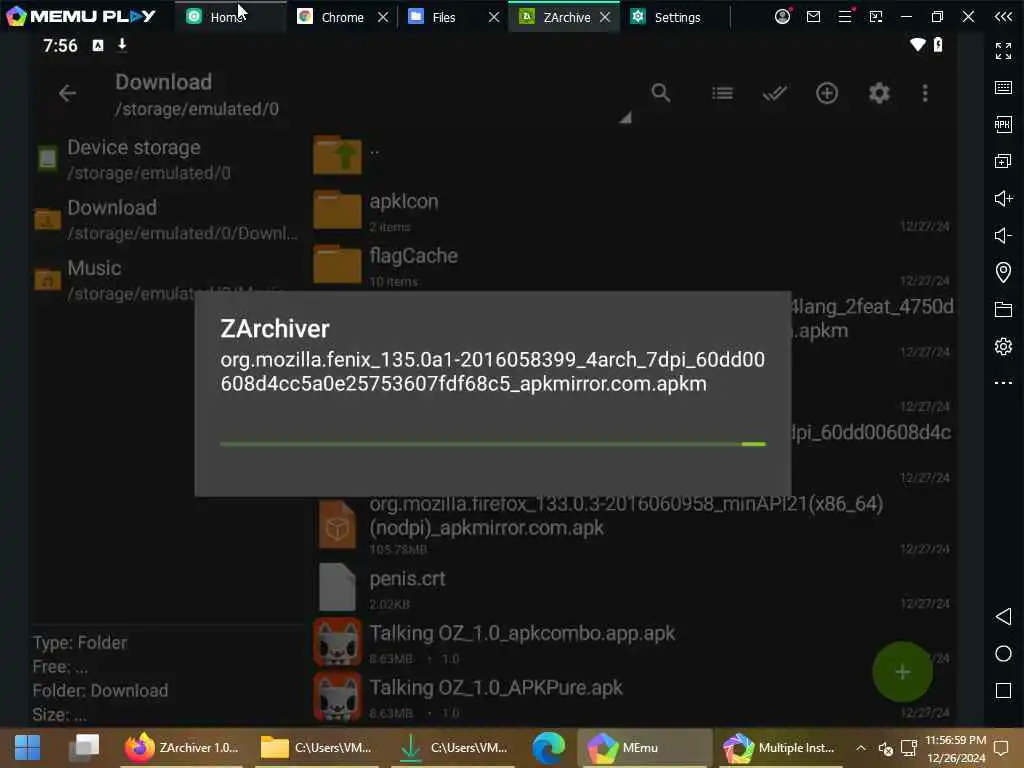Collapse the MEmu sidebar chevrons
Screen dimensions: 1024x768
(x=1003, y=16)
